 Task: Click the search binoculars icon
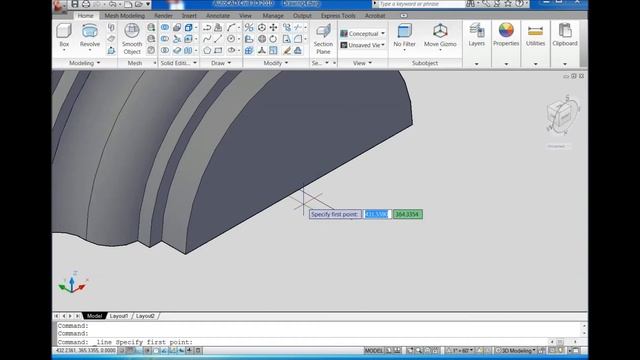(x=470, y=4)
